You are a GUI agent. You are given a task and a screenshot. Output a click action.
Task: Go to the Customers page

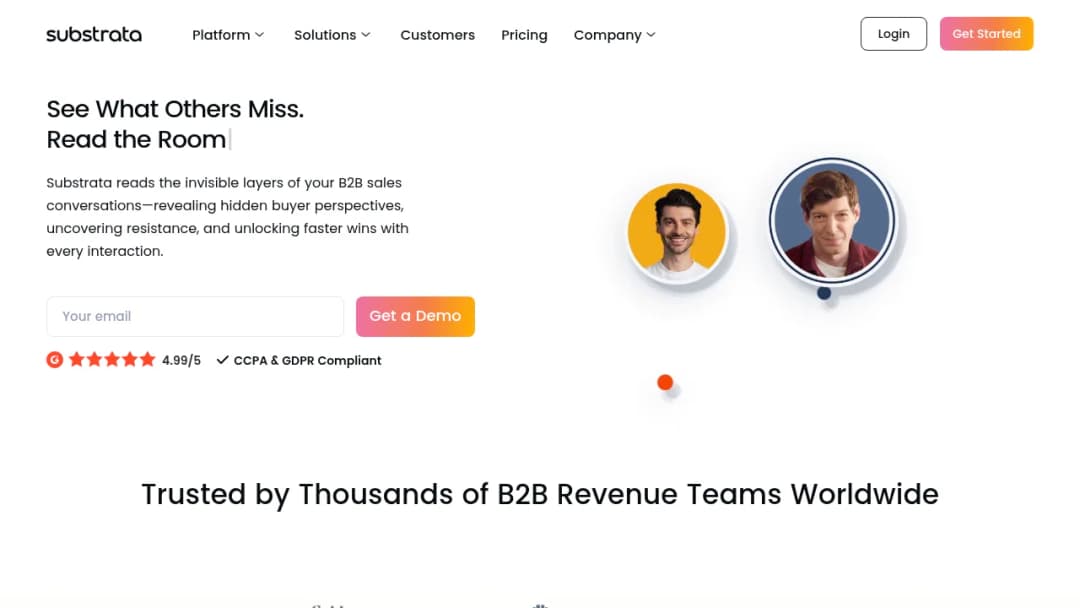pos(437,35)
